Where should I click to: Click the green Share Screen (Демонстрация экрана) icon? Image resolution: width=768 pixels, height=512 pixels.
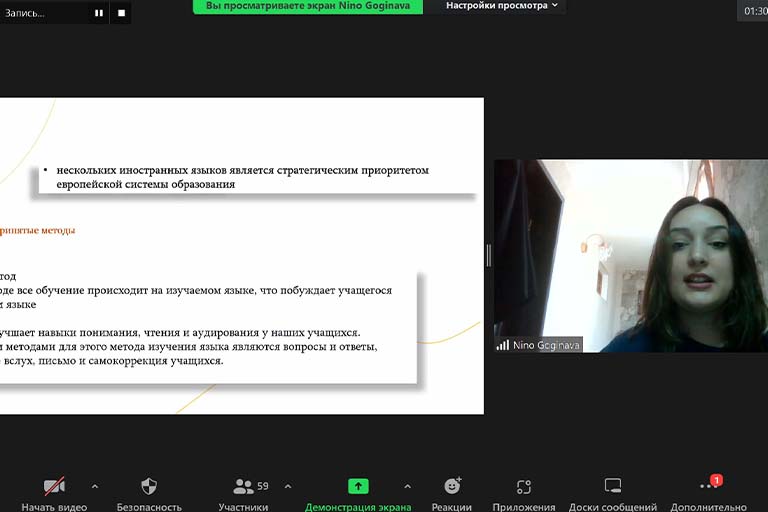pos(358,487)
